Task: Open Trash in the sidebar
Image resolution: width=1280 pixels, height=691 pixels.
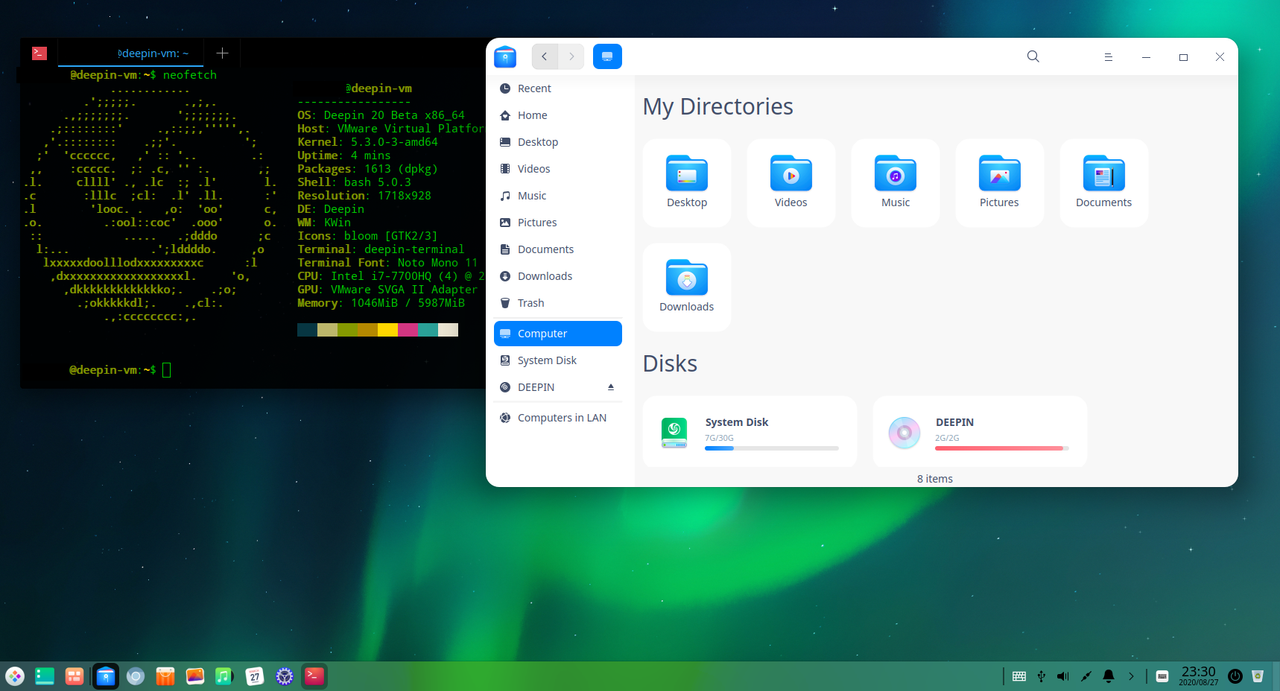Action: [x=558, y=303]
